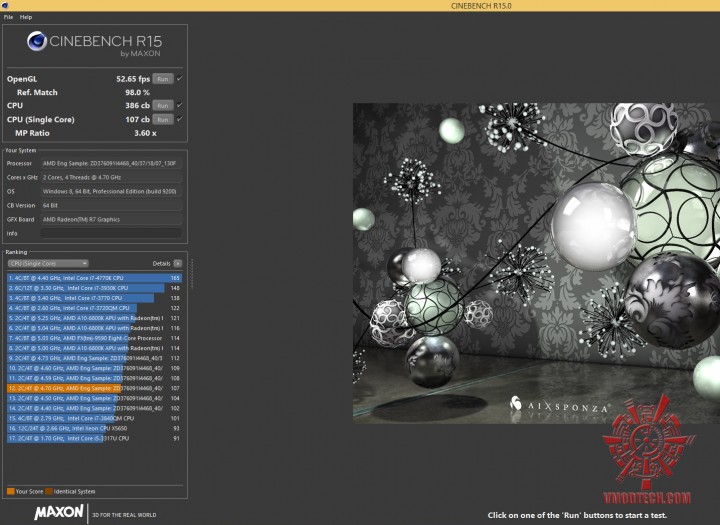Open the File menu
720x525 pixels.
(x=8, y=17)
